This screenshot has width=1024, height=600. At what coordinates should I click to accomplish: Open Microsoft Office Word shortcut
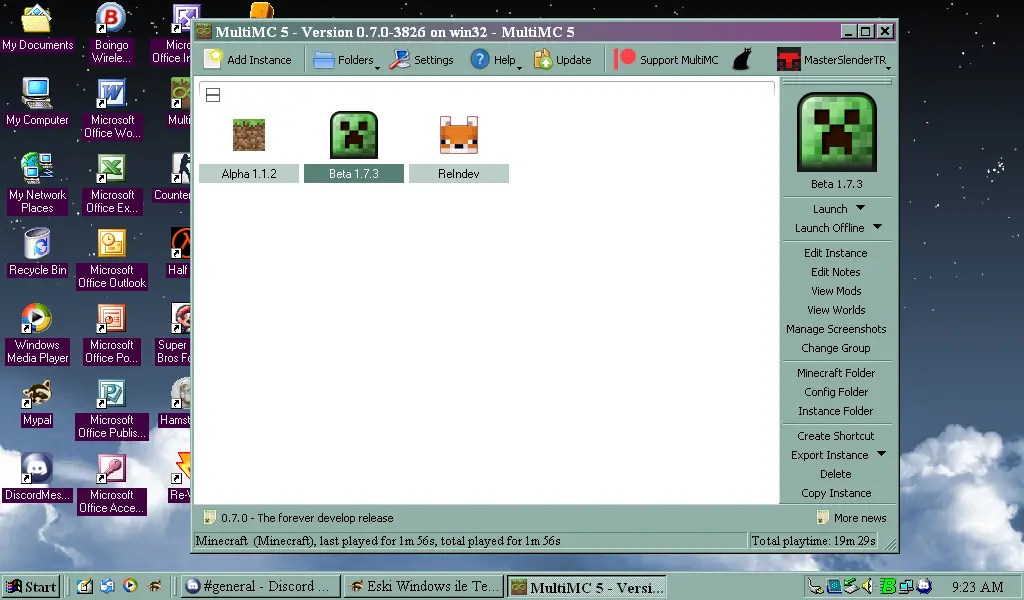(112, 108)
